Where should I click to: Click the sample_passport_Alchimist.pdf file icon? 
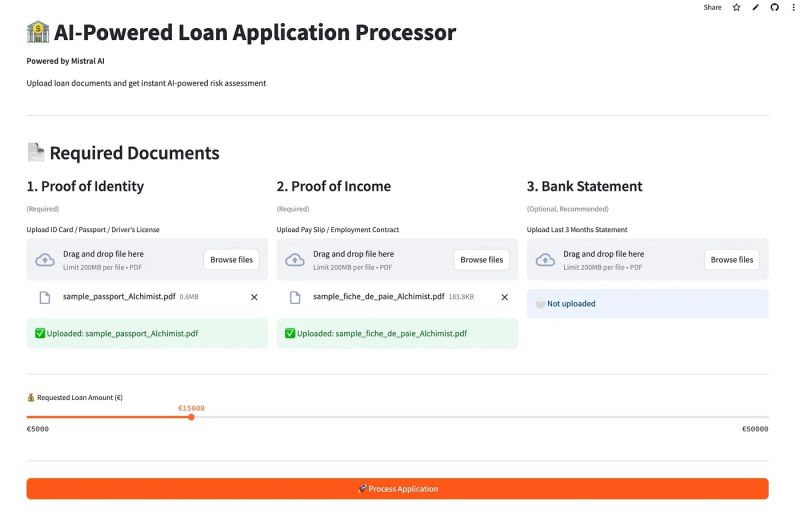click(44, 297)
